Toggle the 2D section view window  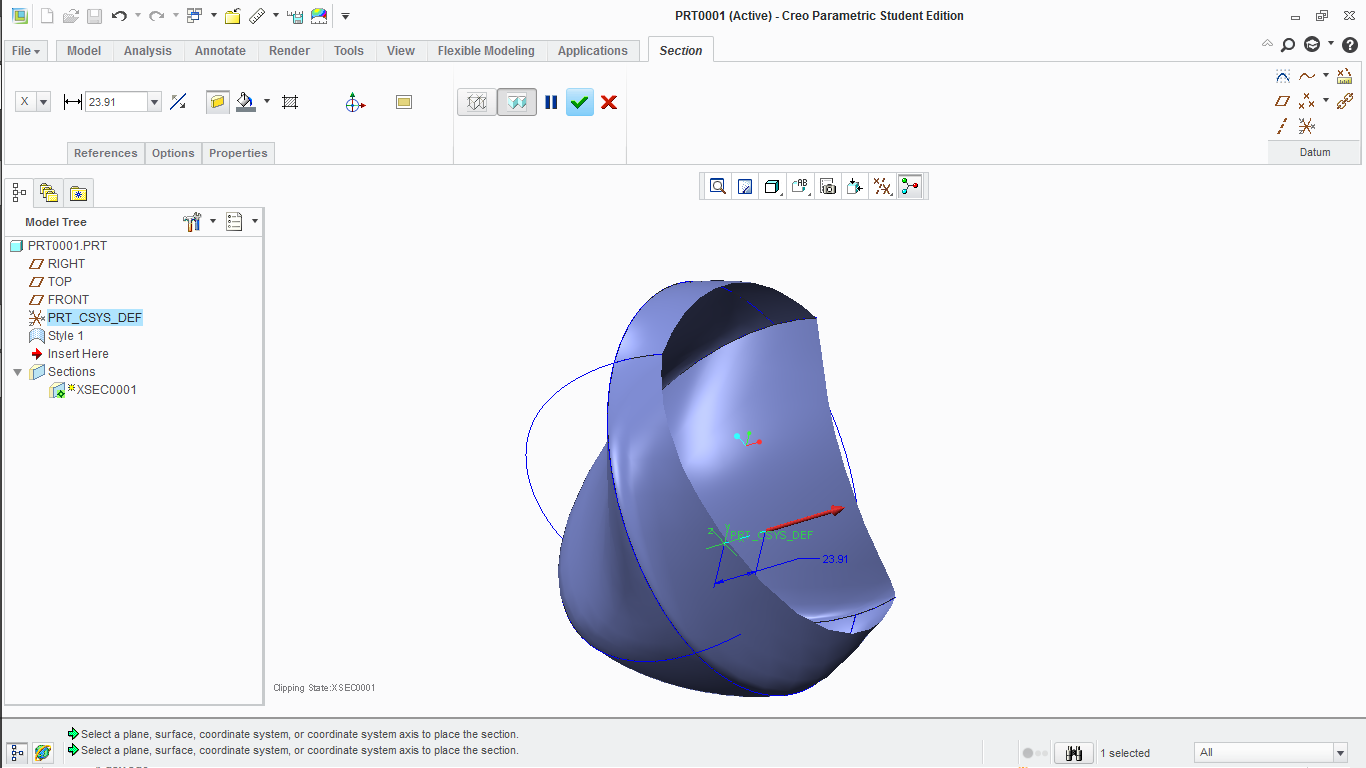pos(404,102)
